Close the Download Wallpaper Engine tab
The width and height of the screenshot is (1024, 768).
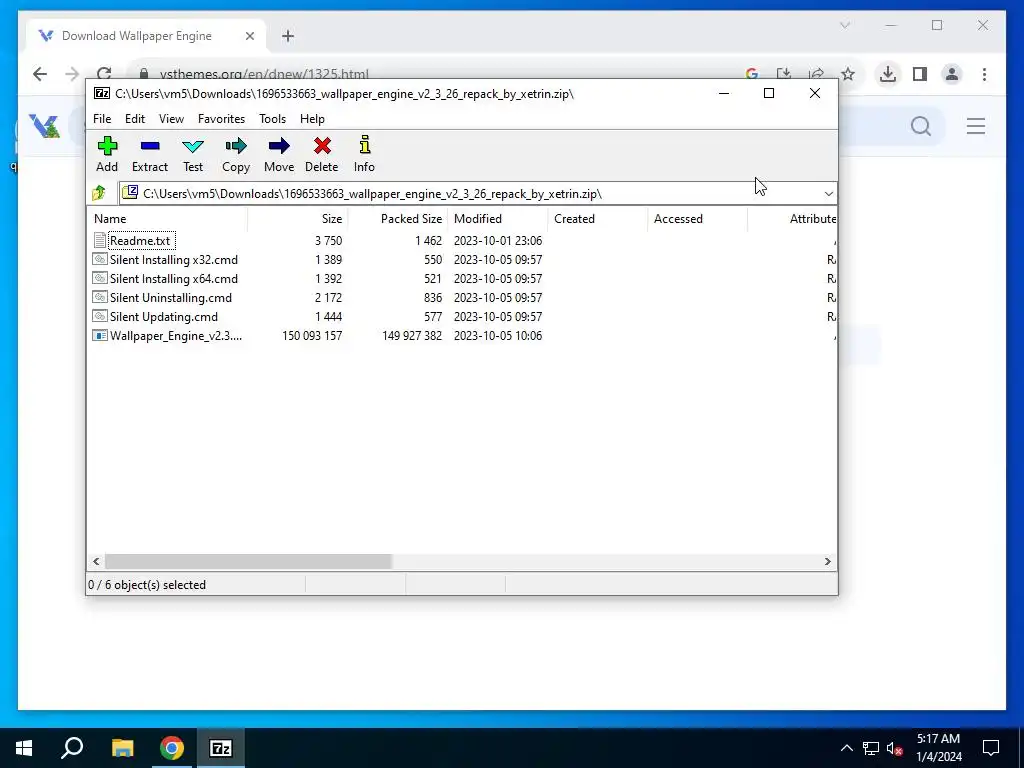tap(249, 36)
